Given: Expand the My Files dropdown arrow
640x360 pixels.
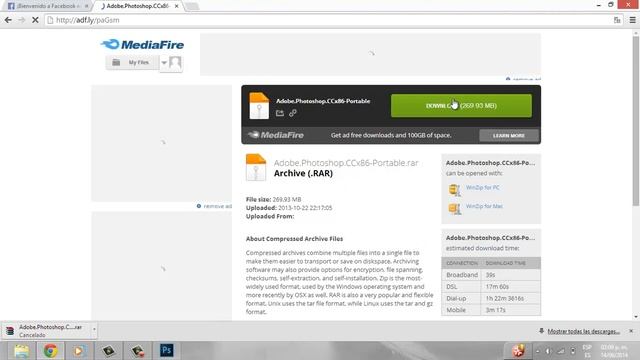Looking at the screenshot, I should tap(164, 63).
